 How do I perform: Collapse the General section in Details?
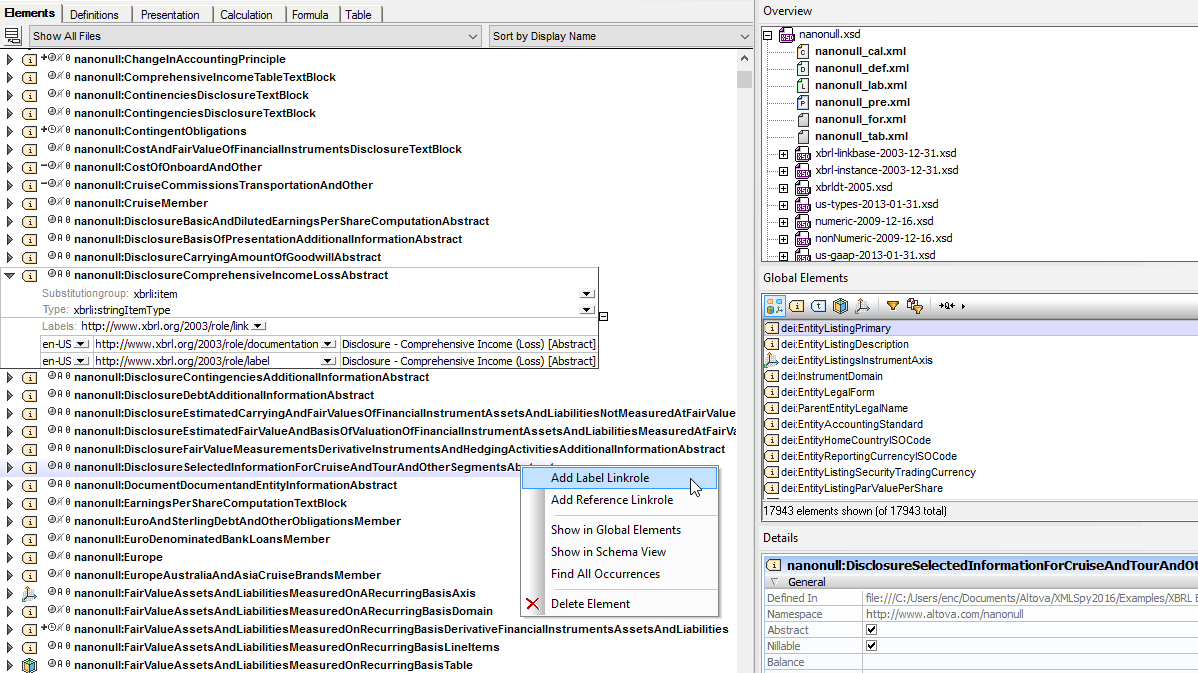(x=774, y=582)
